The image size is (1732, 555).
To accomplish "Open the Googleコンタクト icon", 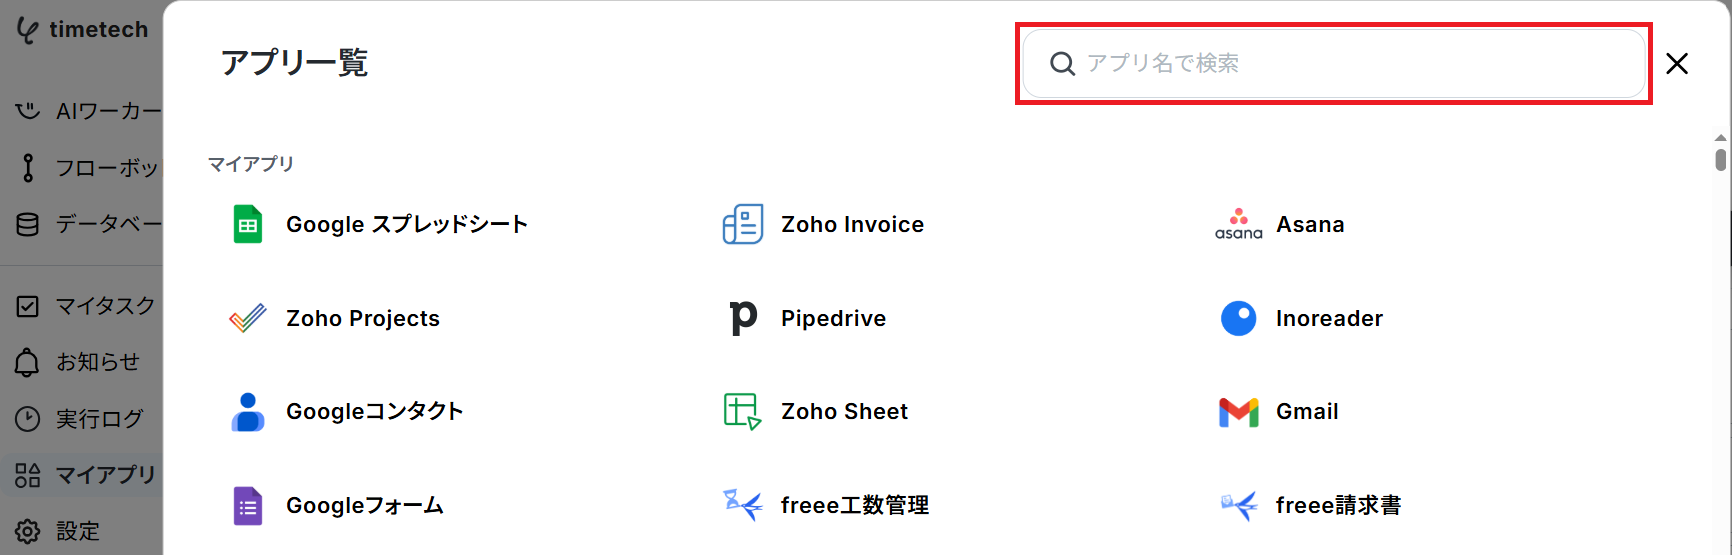I will tap(248, 411).
